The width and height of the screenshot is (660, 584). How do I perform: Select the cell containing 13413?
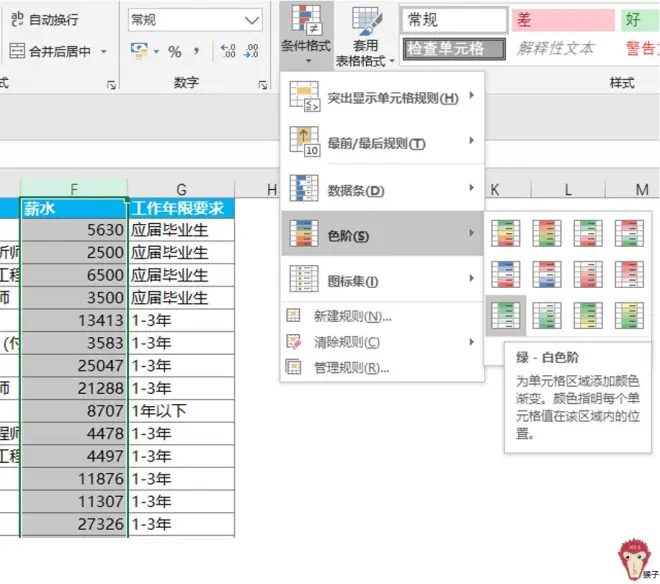(x=74, y=320)
